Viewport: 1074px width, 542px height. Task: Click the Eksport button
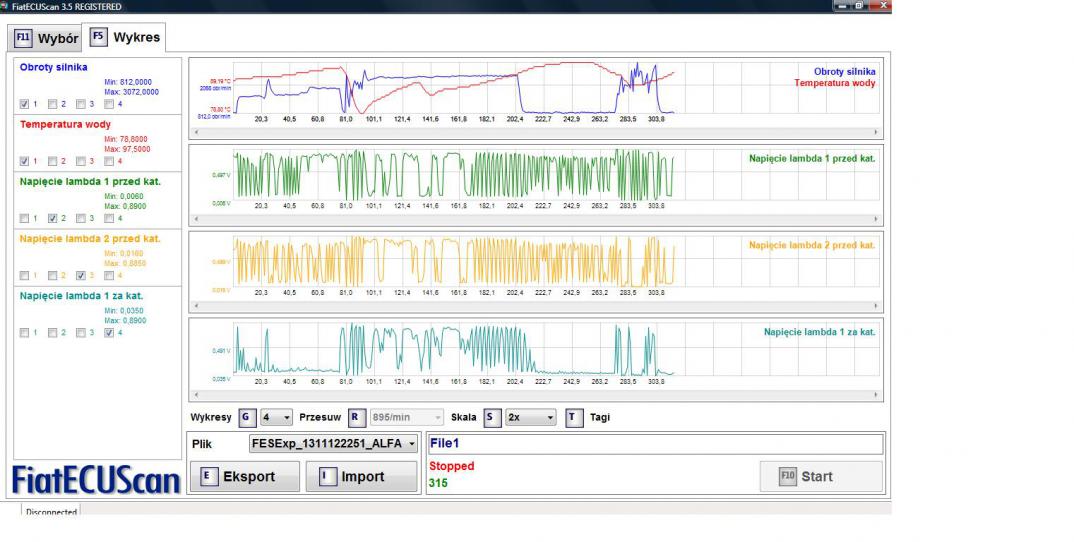click(244, 477)
